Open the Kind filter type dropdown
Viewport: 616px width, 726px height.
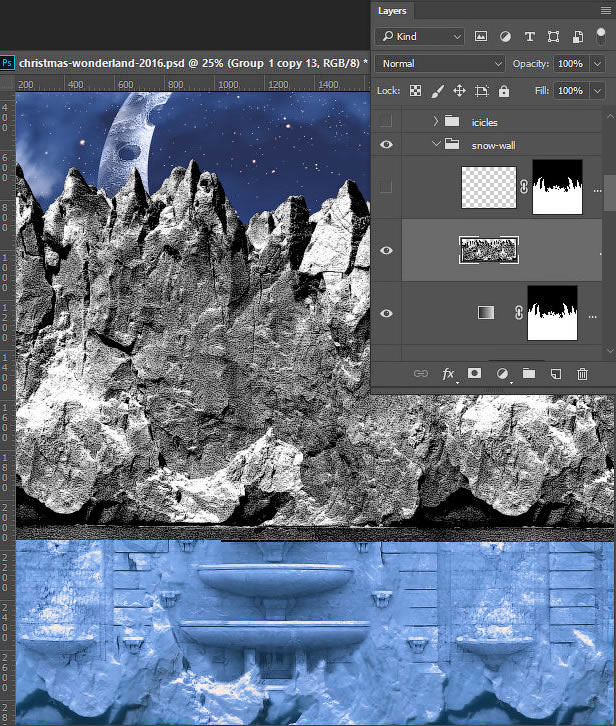tap(420, 36)
